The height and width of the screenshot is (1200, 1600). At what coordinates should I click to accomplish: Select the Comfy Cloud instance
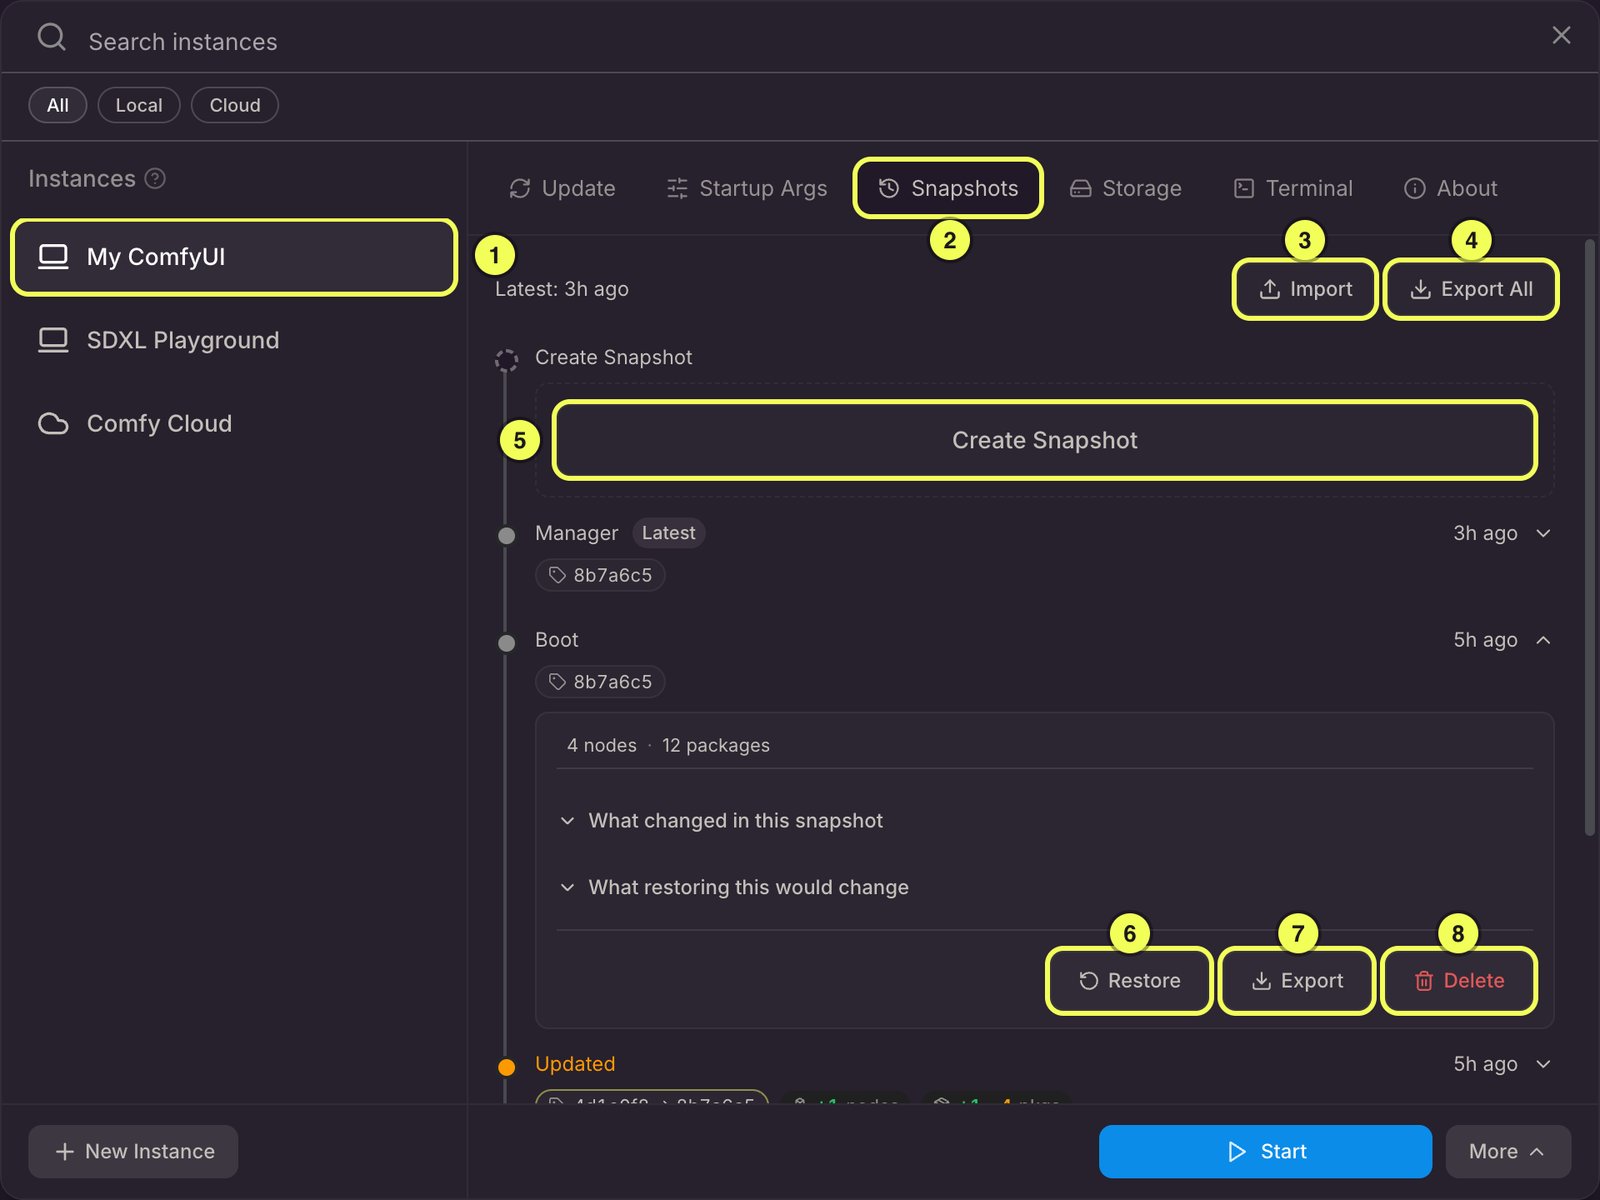click(x=234, y=424)
